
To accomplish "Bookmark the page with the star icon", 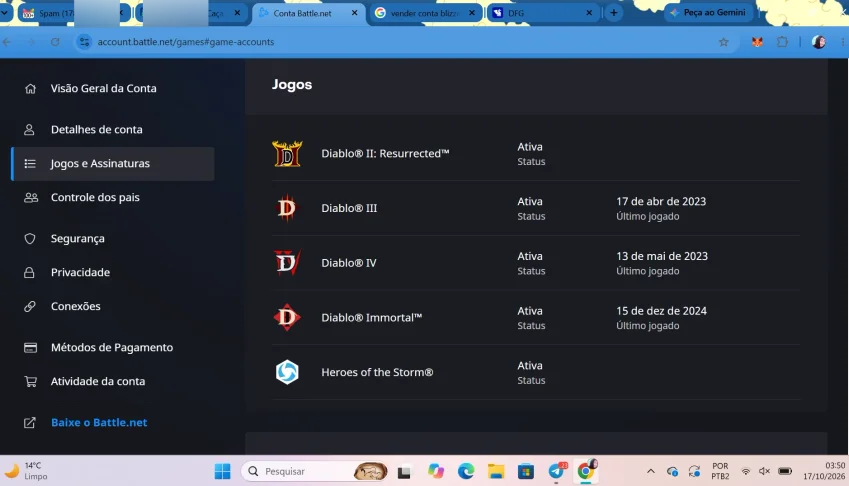I will tap(723, 42).
